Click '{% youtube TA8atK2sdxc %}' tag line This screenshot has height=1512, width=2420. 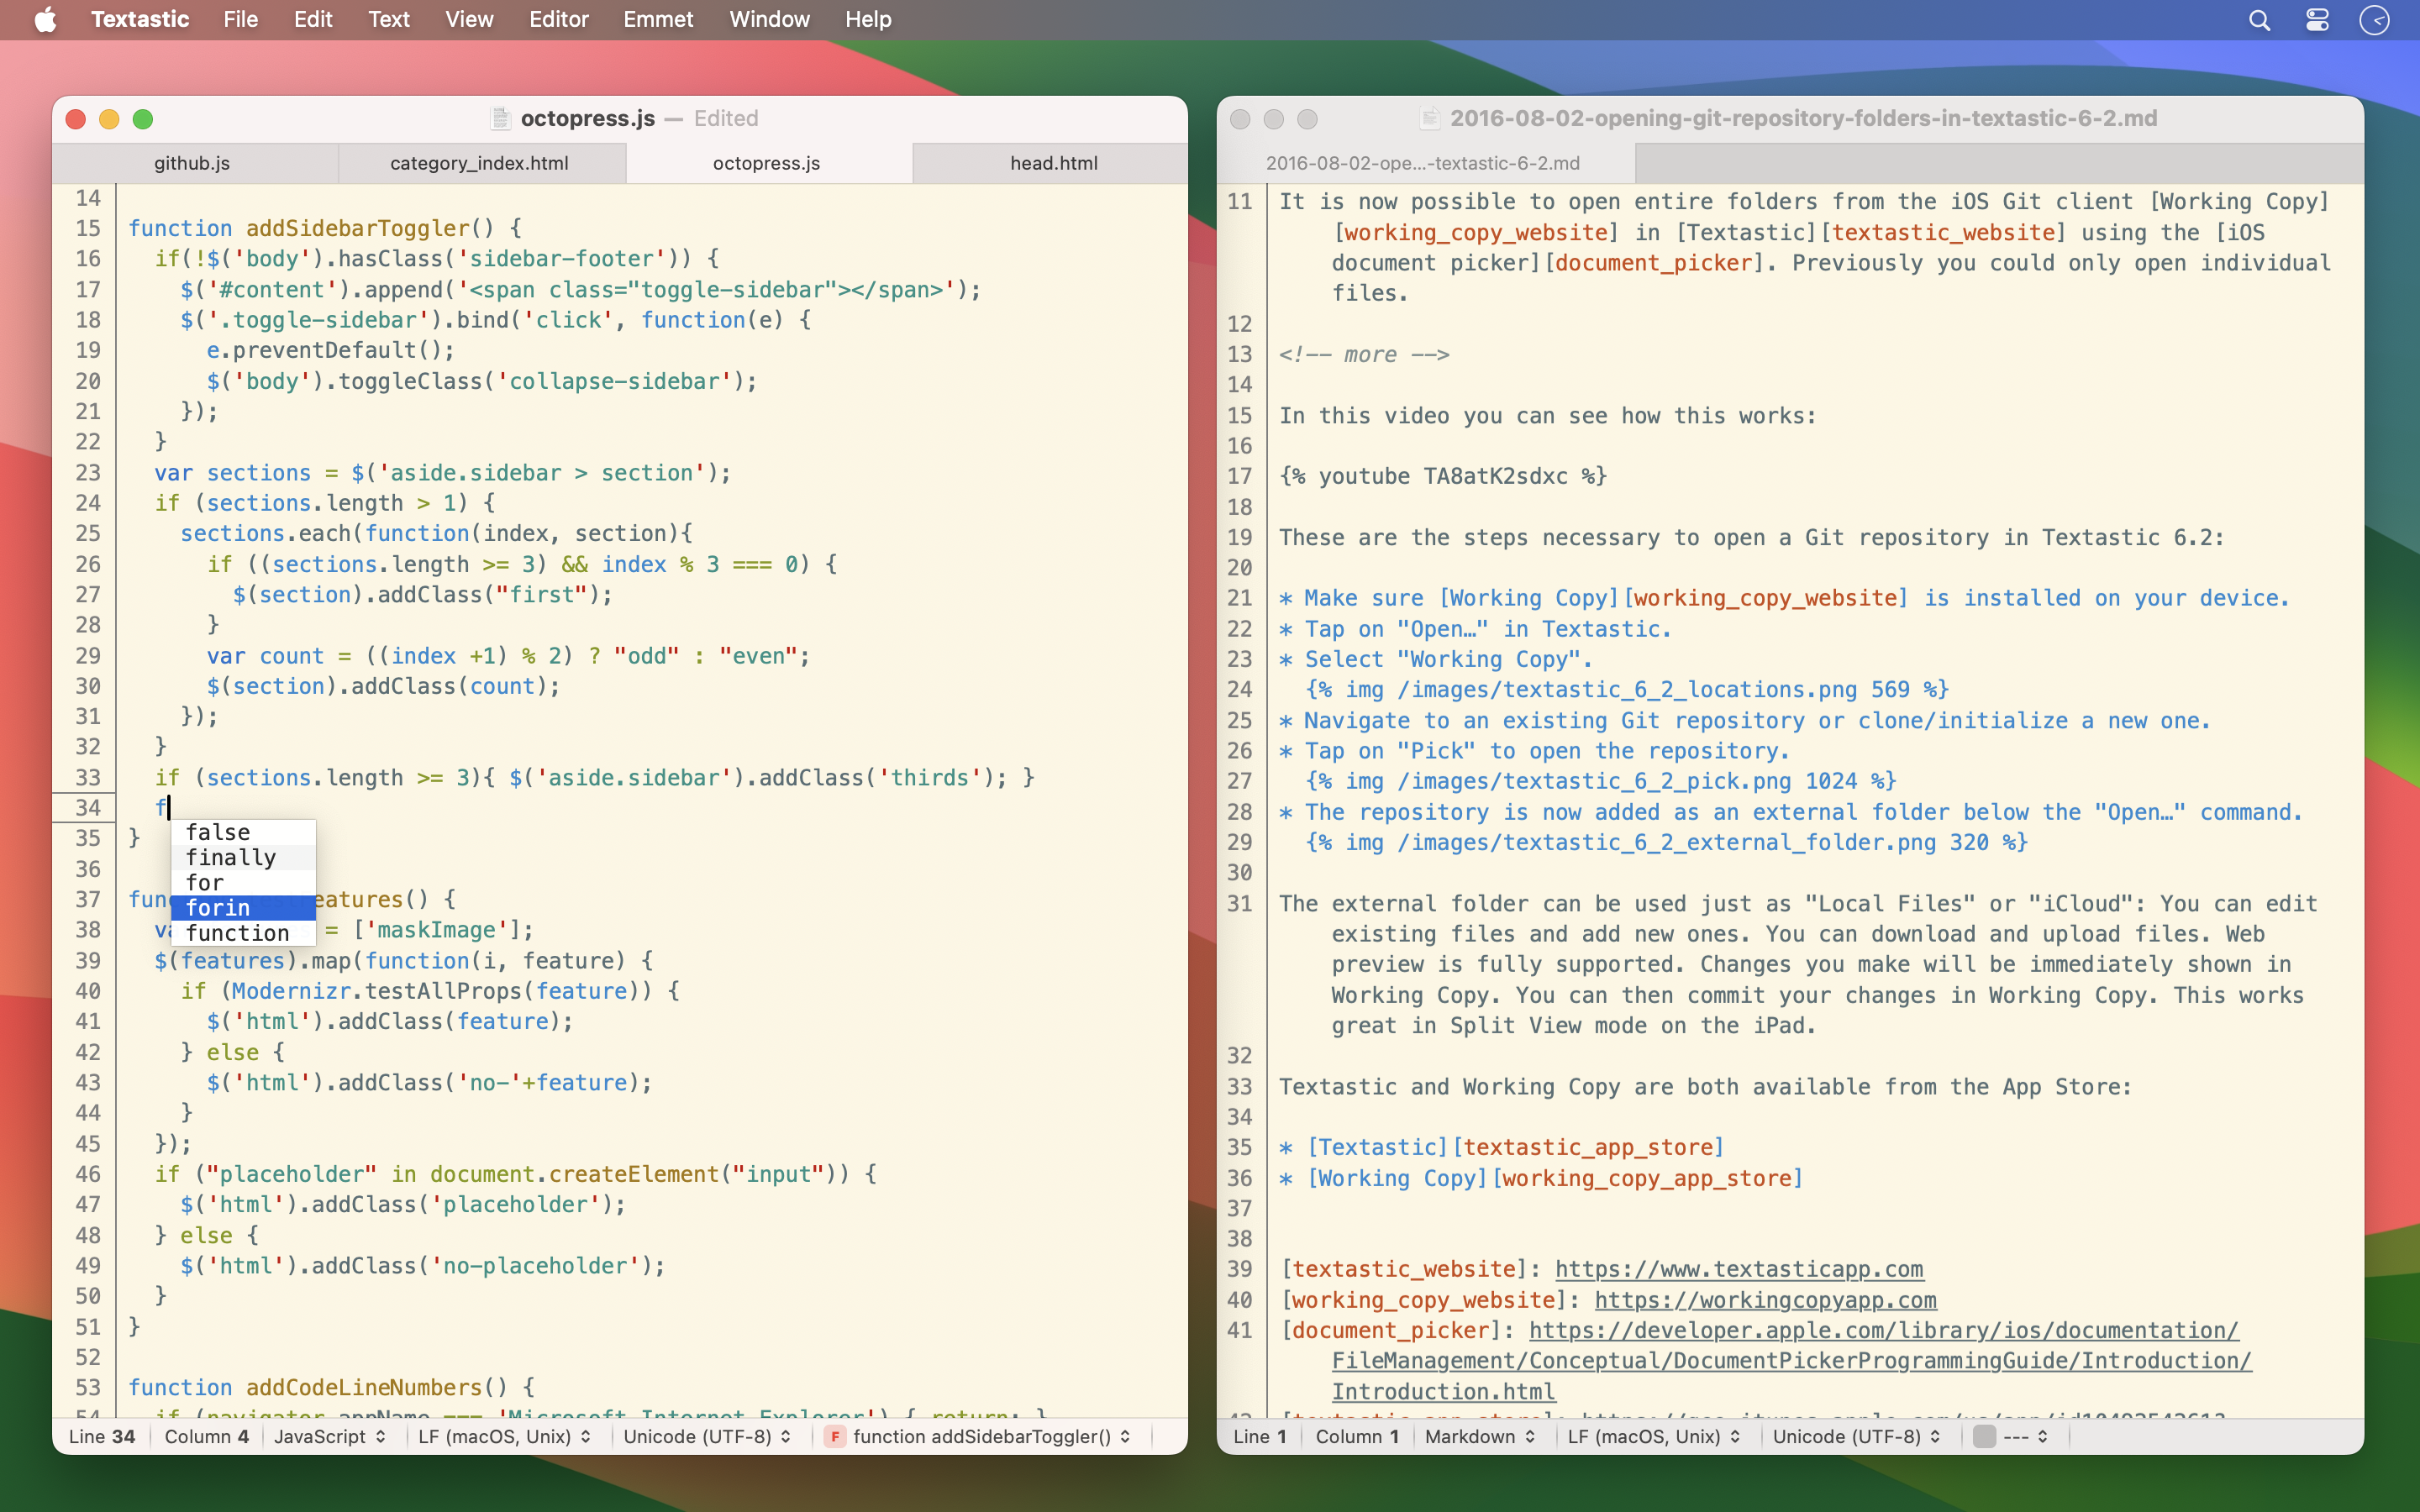(1443, 476)
